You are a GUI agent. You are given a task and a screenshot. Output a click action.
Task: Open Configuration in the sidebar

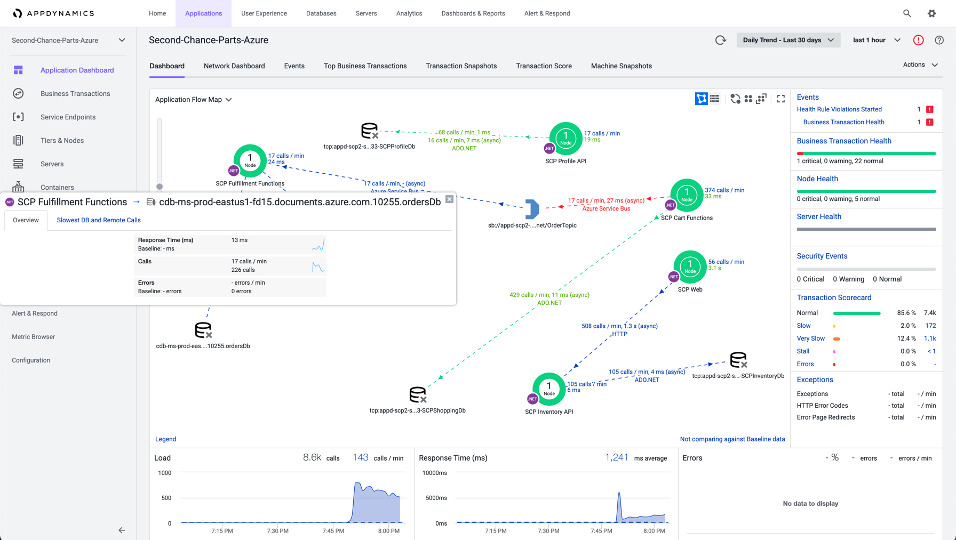31,360
